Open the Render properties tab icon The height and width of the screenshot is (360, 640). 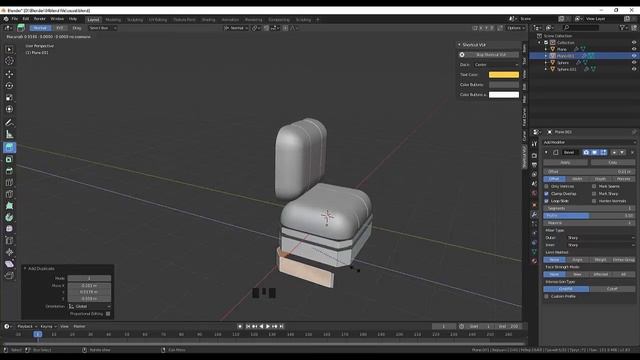click(534, 156)
